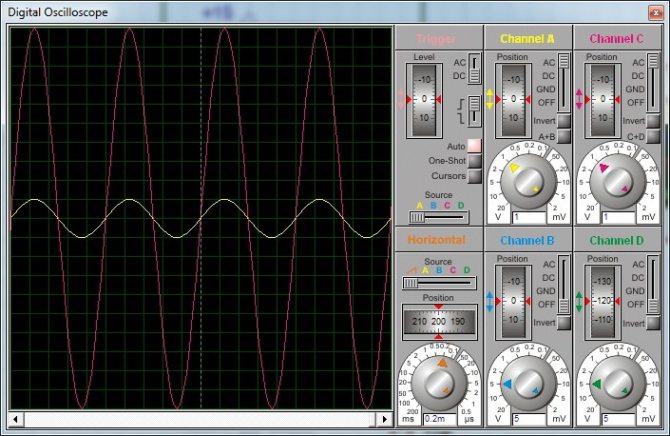Image resolution: width=670 pixels, height=436 pixels.
Task: Click the Channel A Position thumbwheel
Action: coord(513,100)
